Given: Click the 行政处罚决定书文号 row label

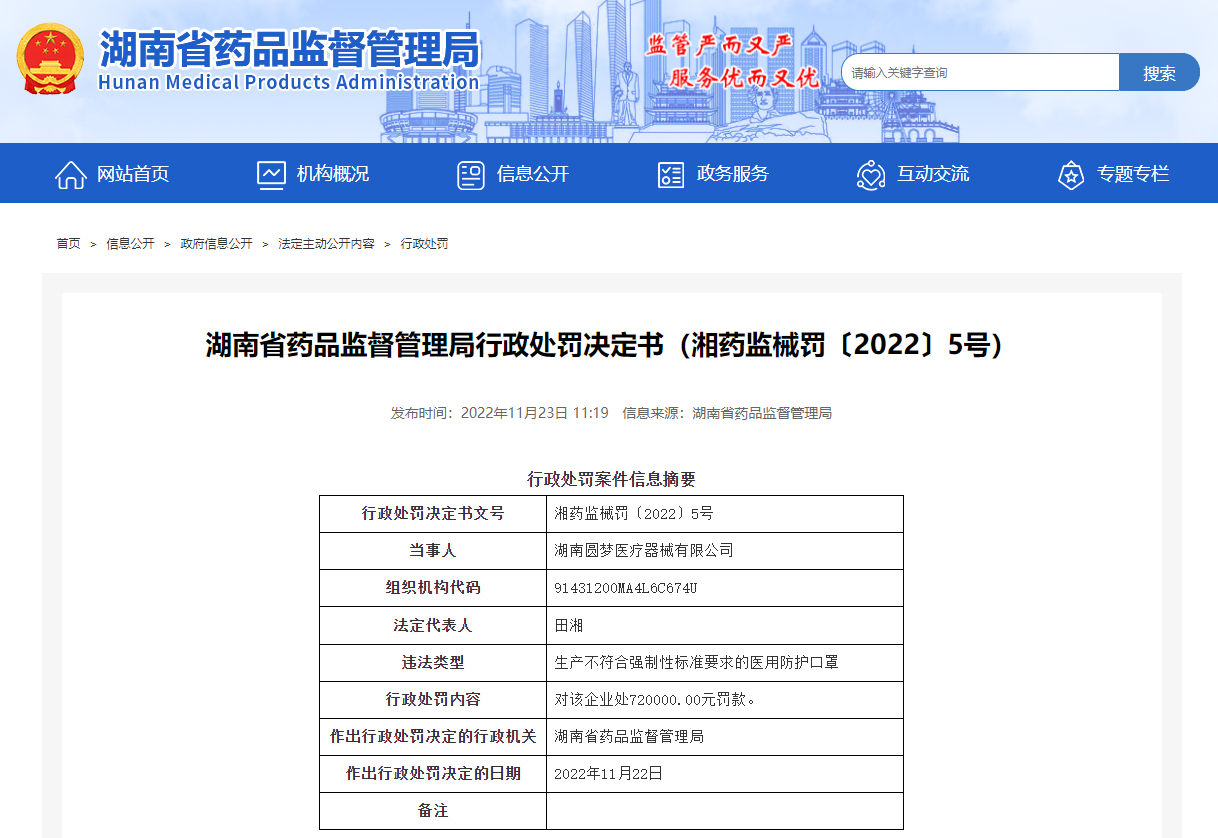Looking at the screenshot, I should (x=433, y=514).
